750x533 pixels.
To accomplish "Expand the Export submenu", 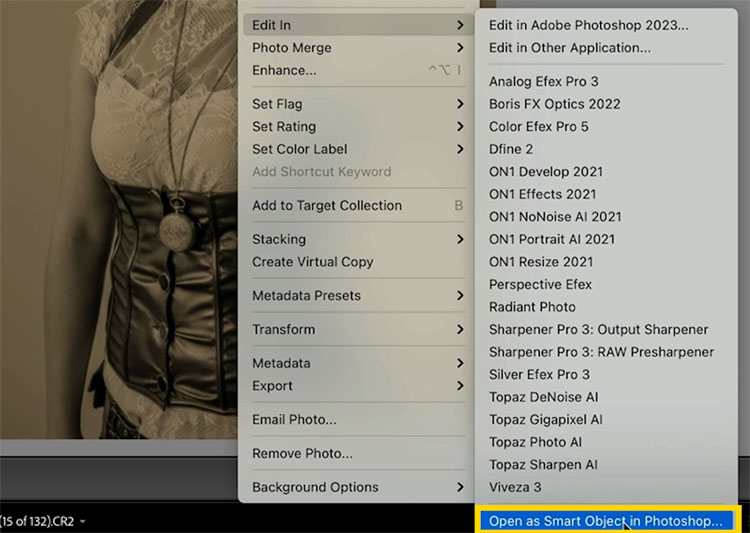I will tap(358, 386).
